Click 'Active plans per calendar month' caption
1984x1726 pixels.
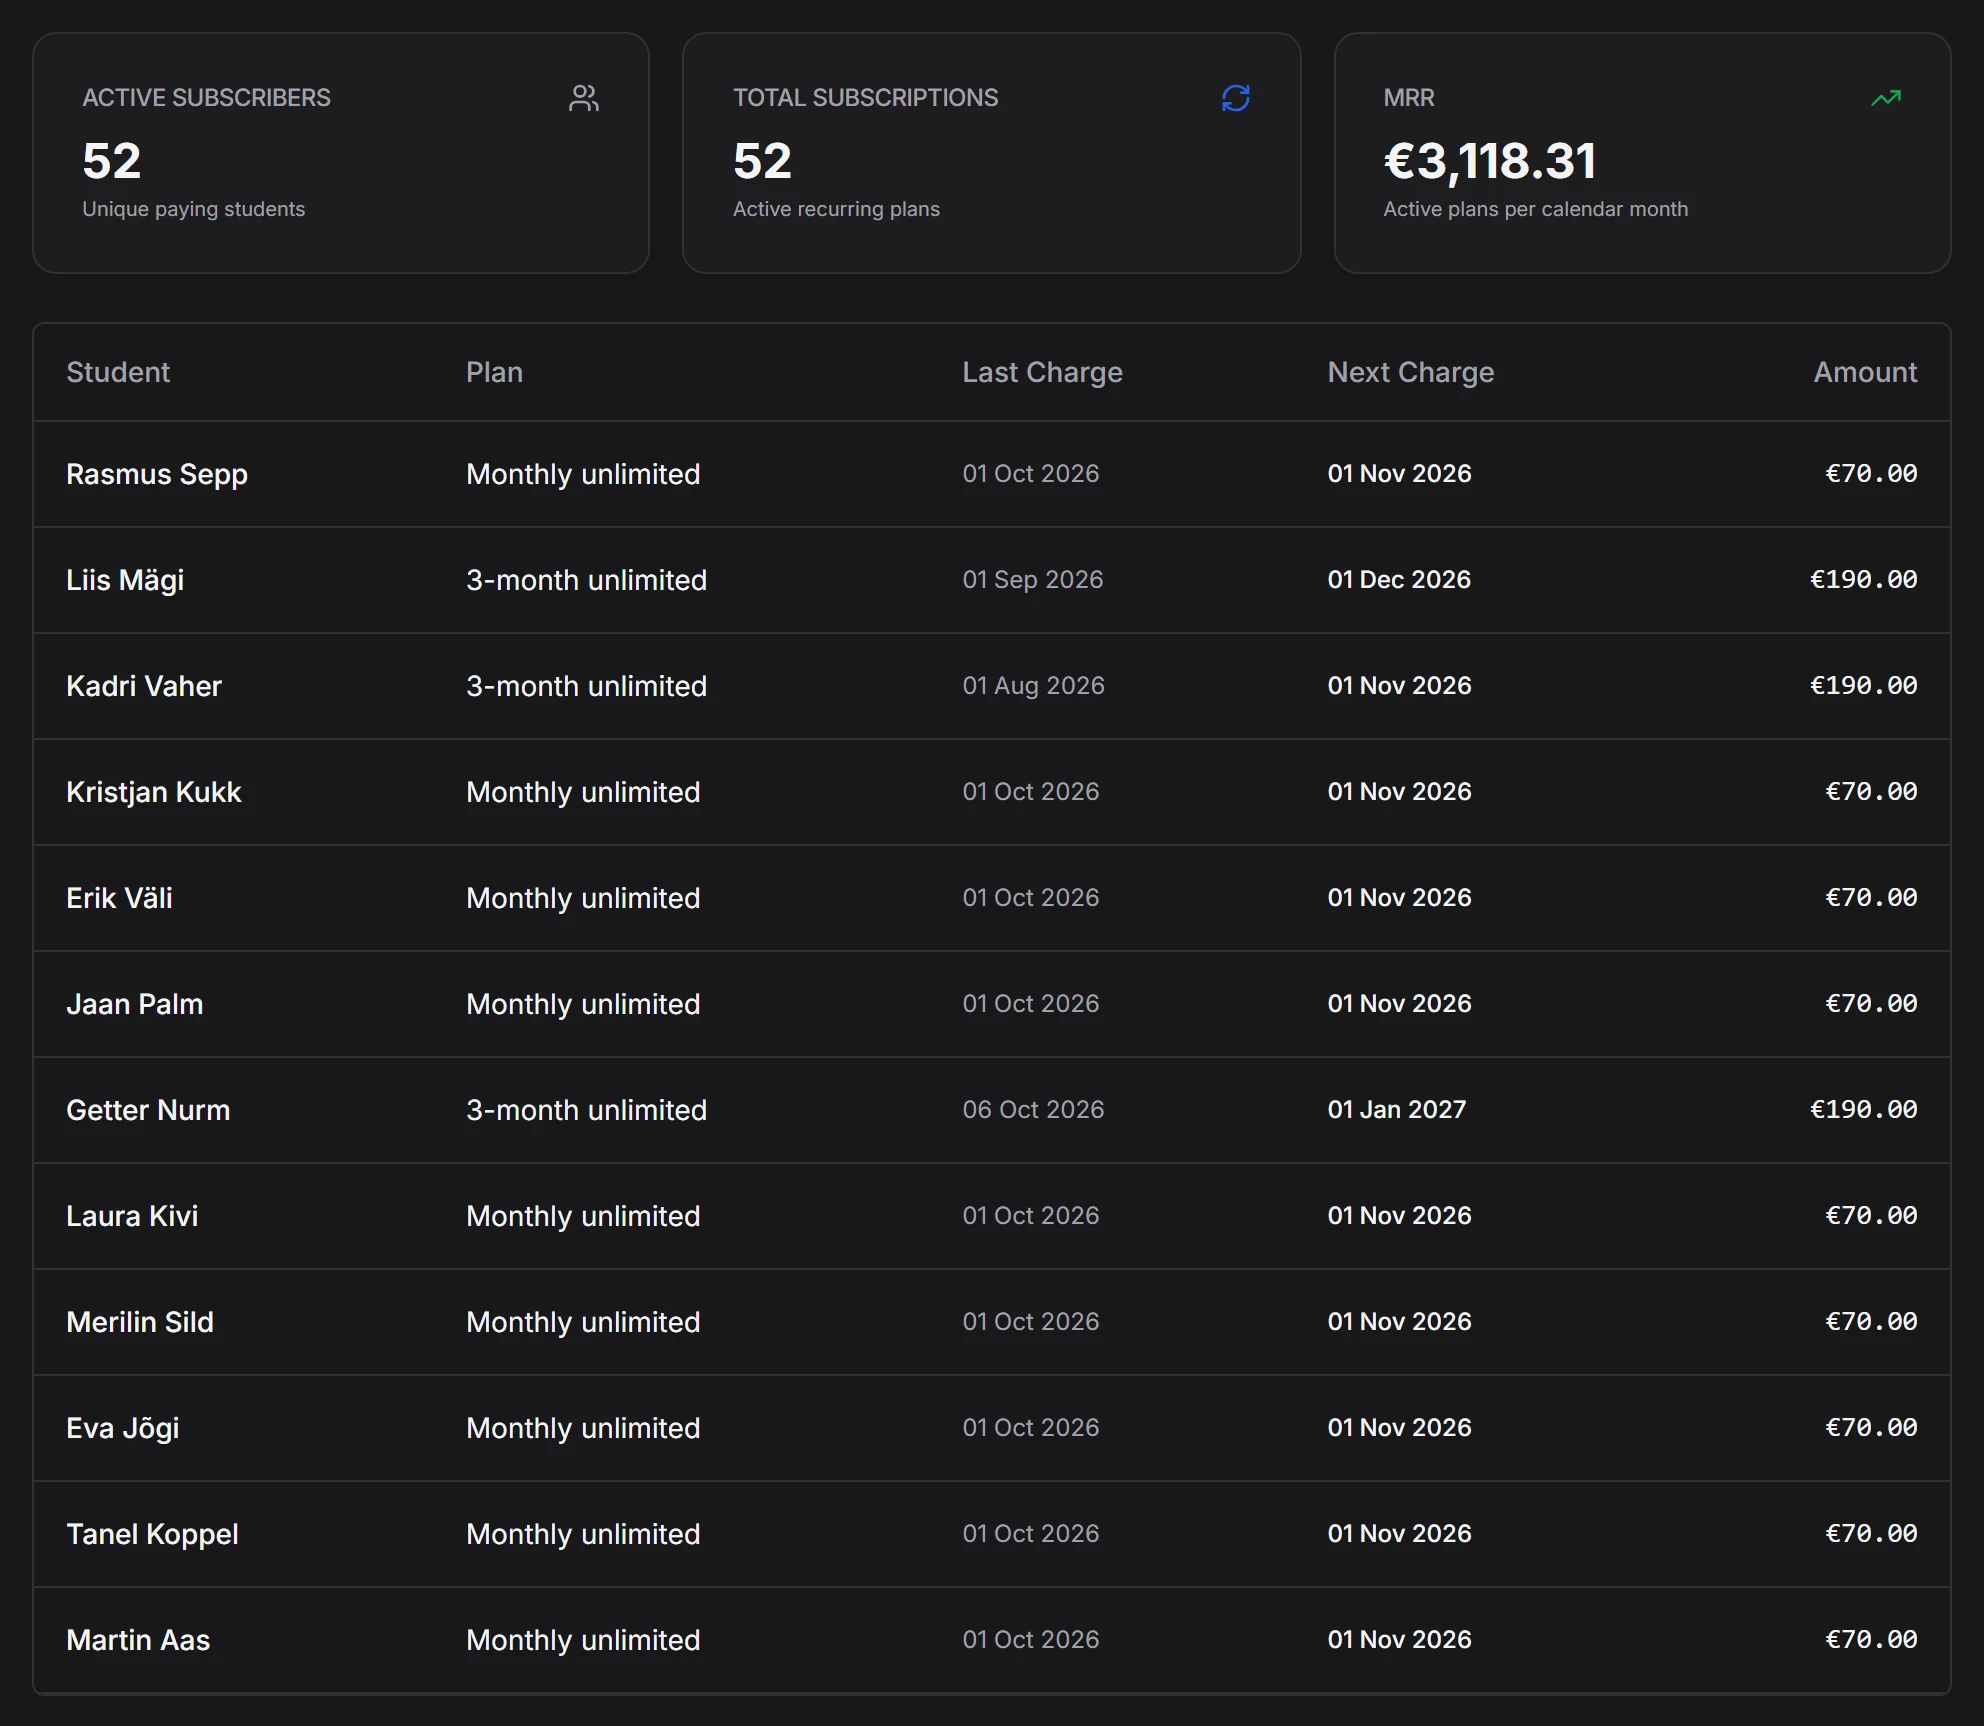pos(1535,209)
